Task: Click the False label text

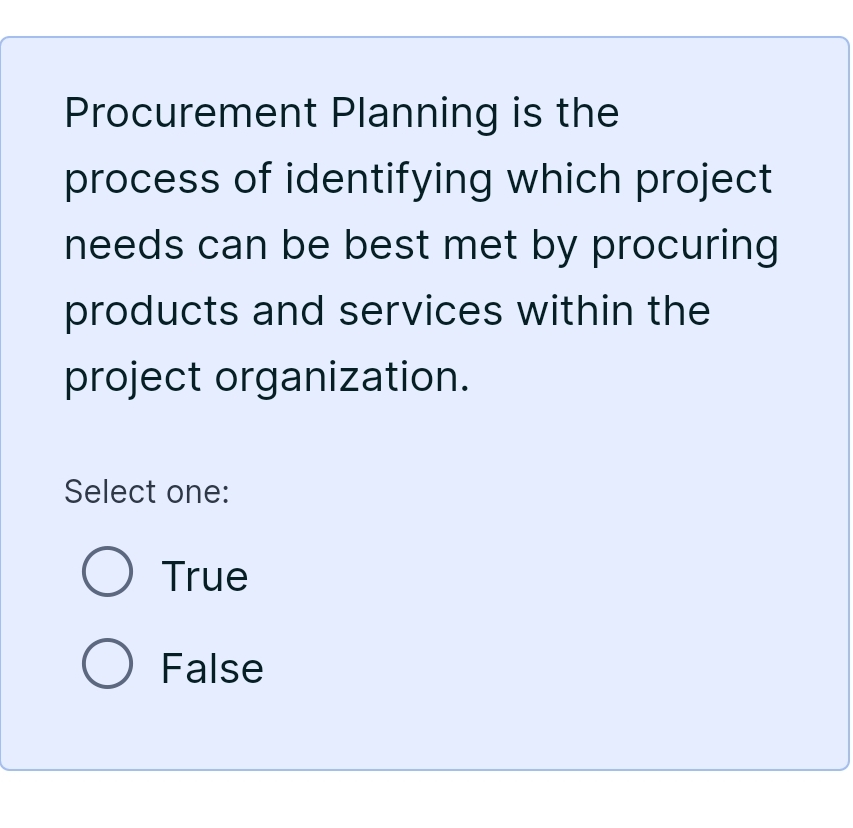Action: point(212,667)
